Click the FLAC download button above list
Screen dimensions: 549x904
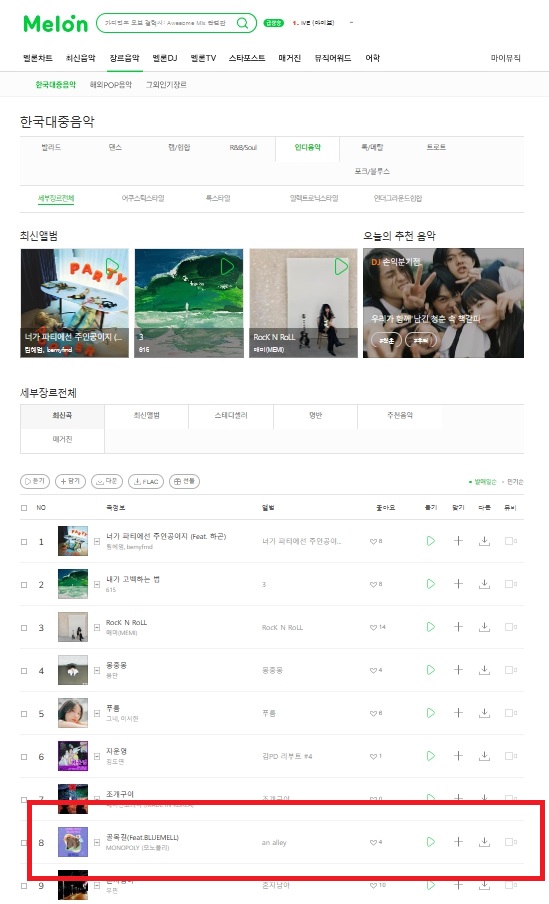coord(146,481)
